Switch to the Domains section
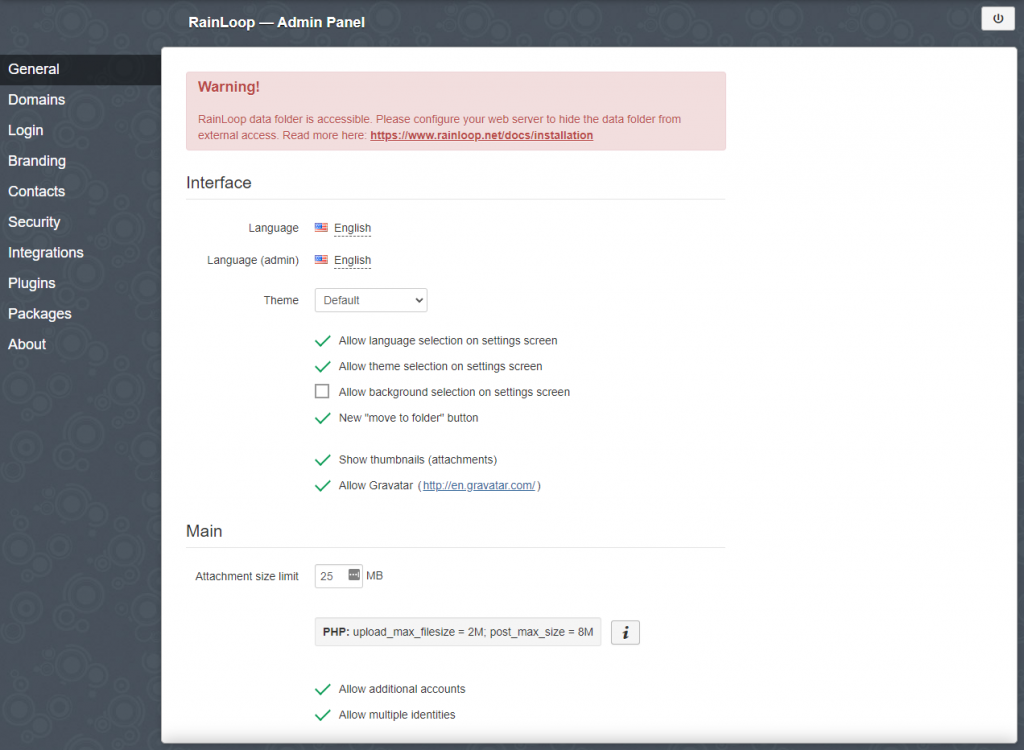The image size is (1024, 750). coord(36,99)
